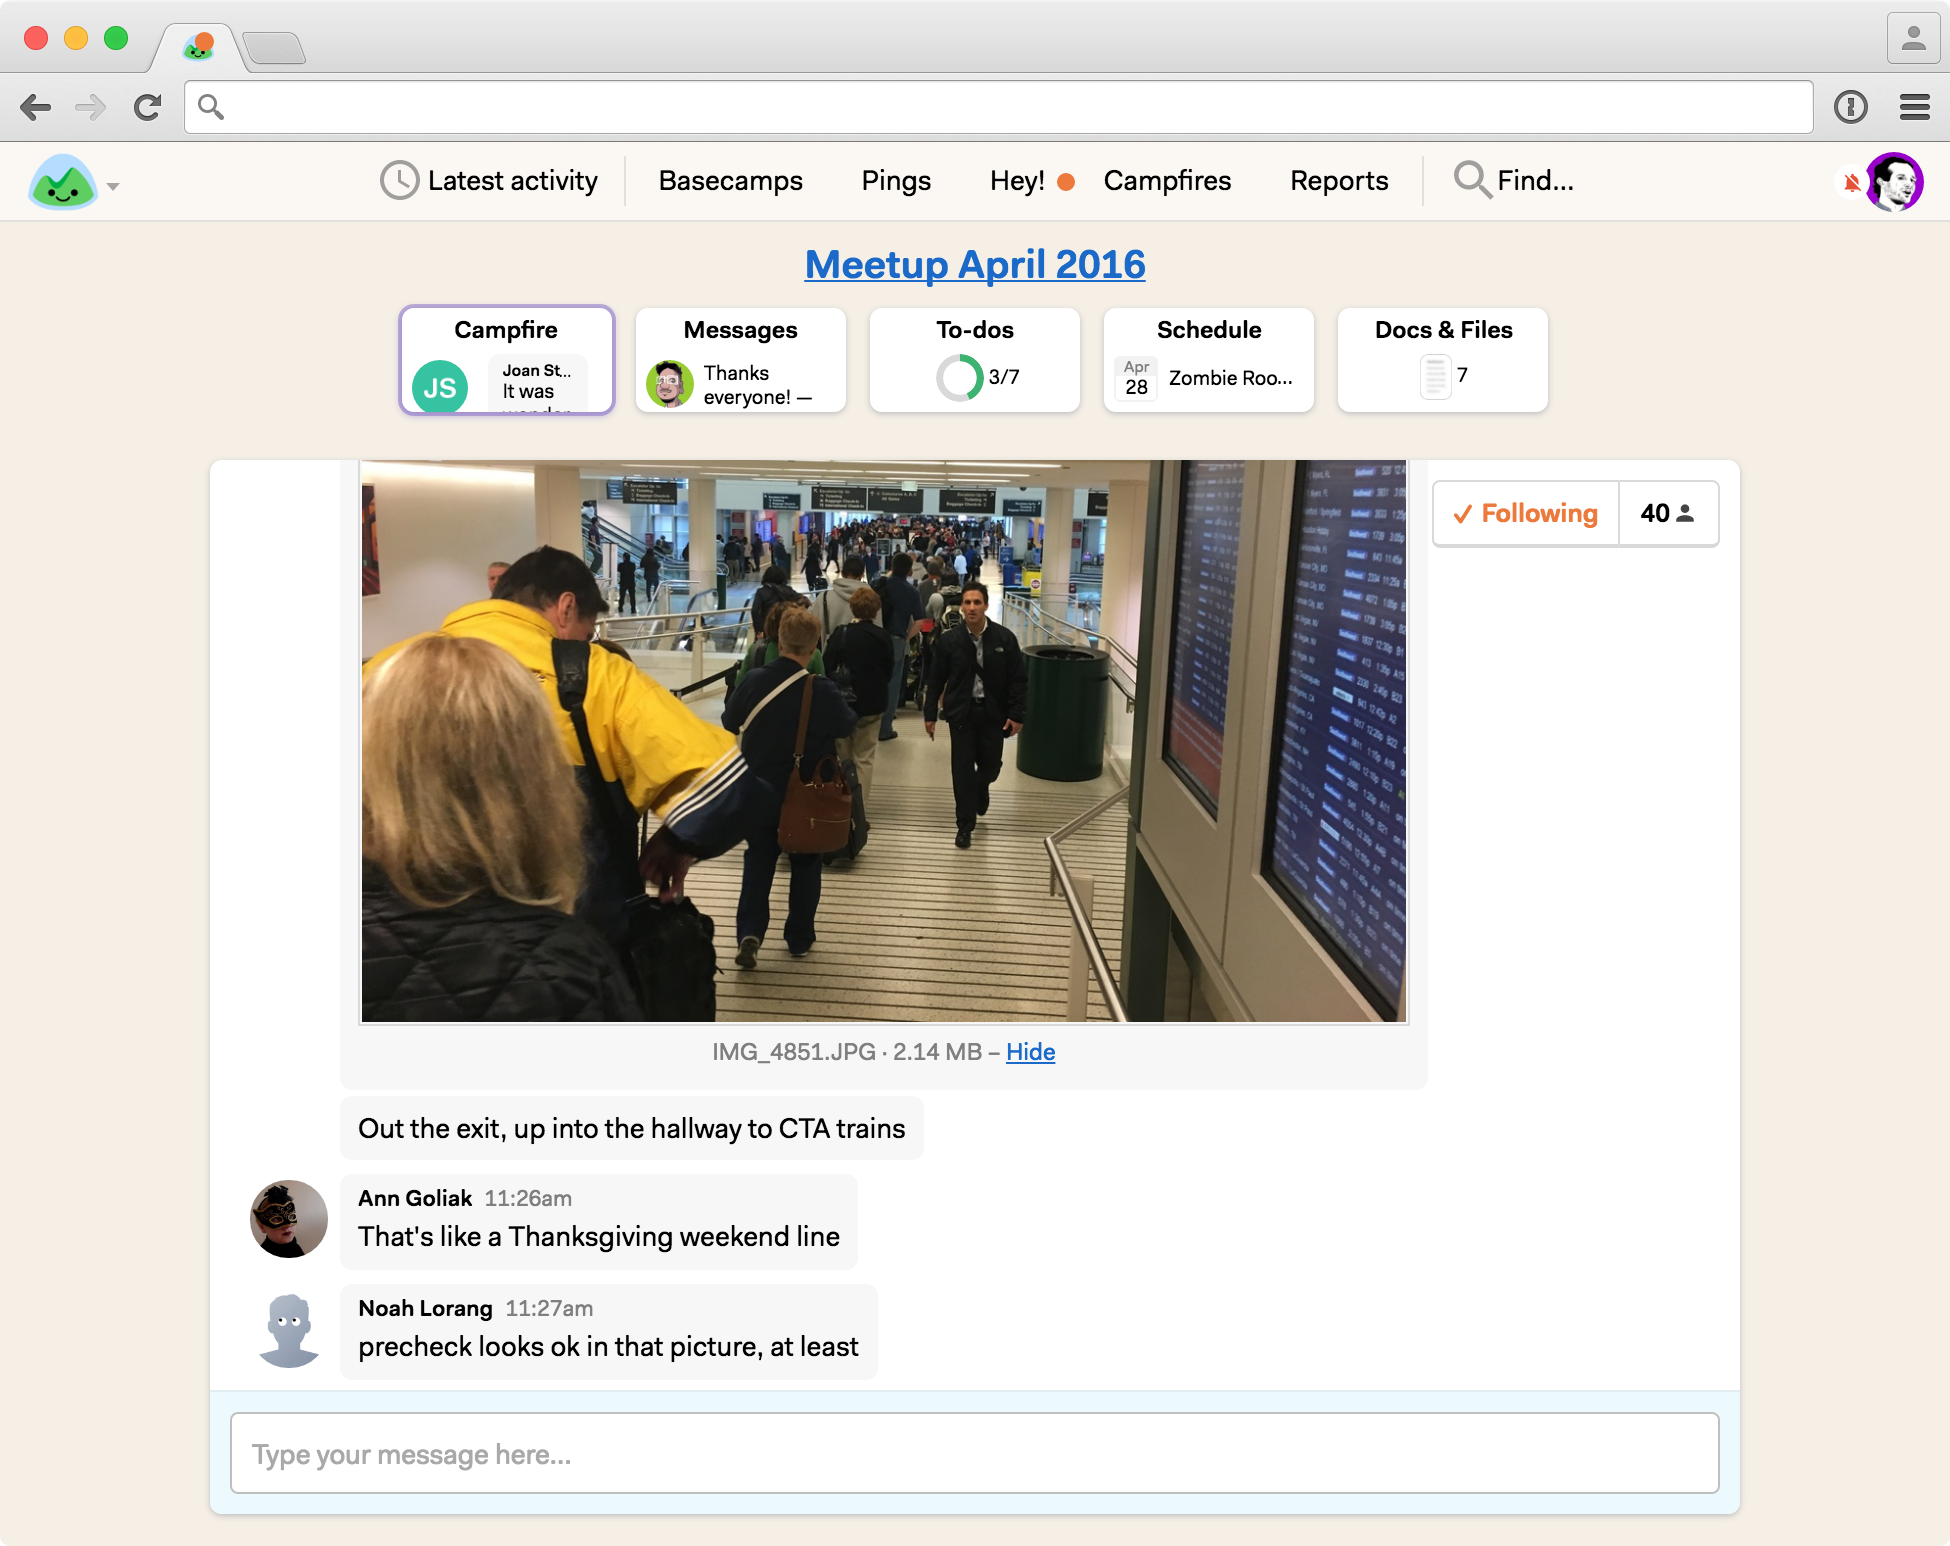Click the browser forward arrow
Screen dimensions: 1950x1546
tap(91, 107)
